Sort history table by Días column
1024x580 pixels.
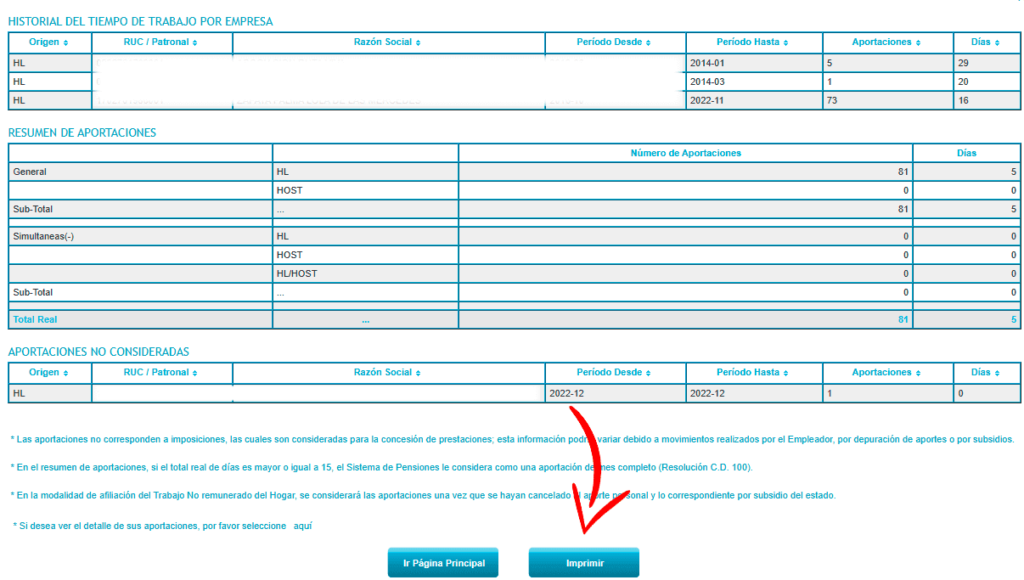pos(986,42)
